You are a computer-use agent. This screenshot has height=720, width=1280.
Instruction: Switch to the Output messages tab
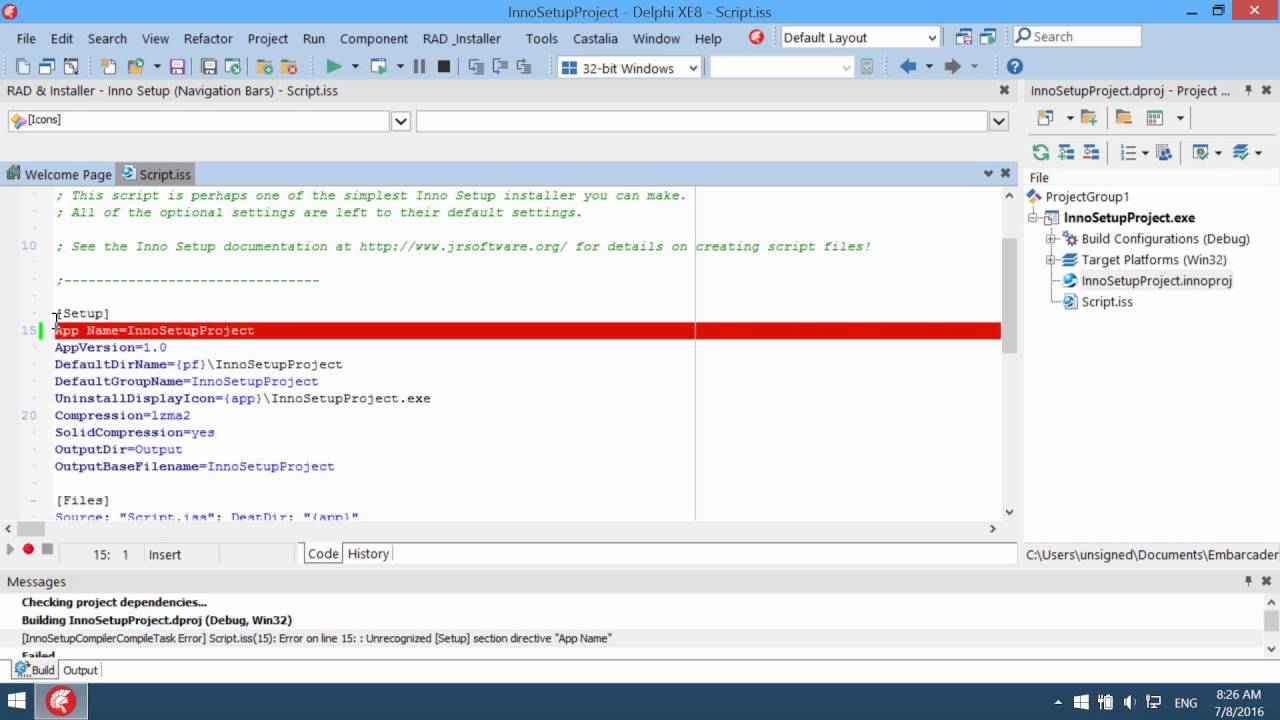point(80,670)
